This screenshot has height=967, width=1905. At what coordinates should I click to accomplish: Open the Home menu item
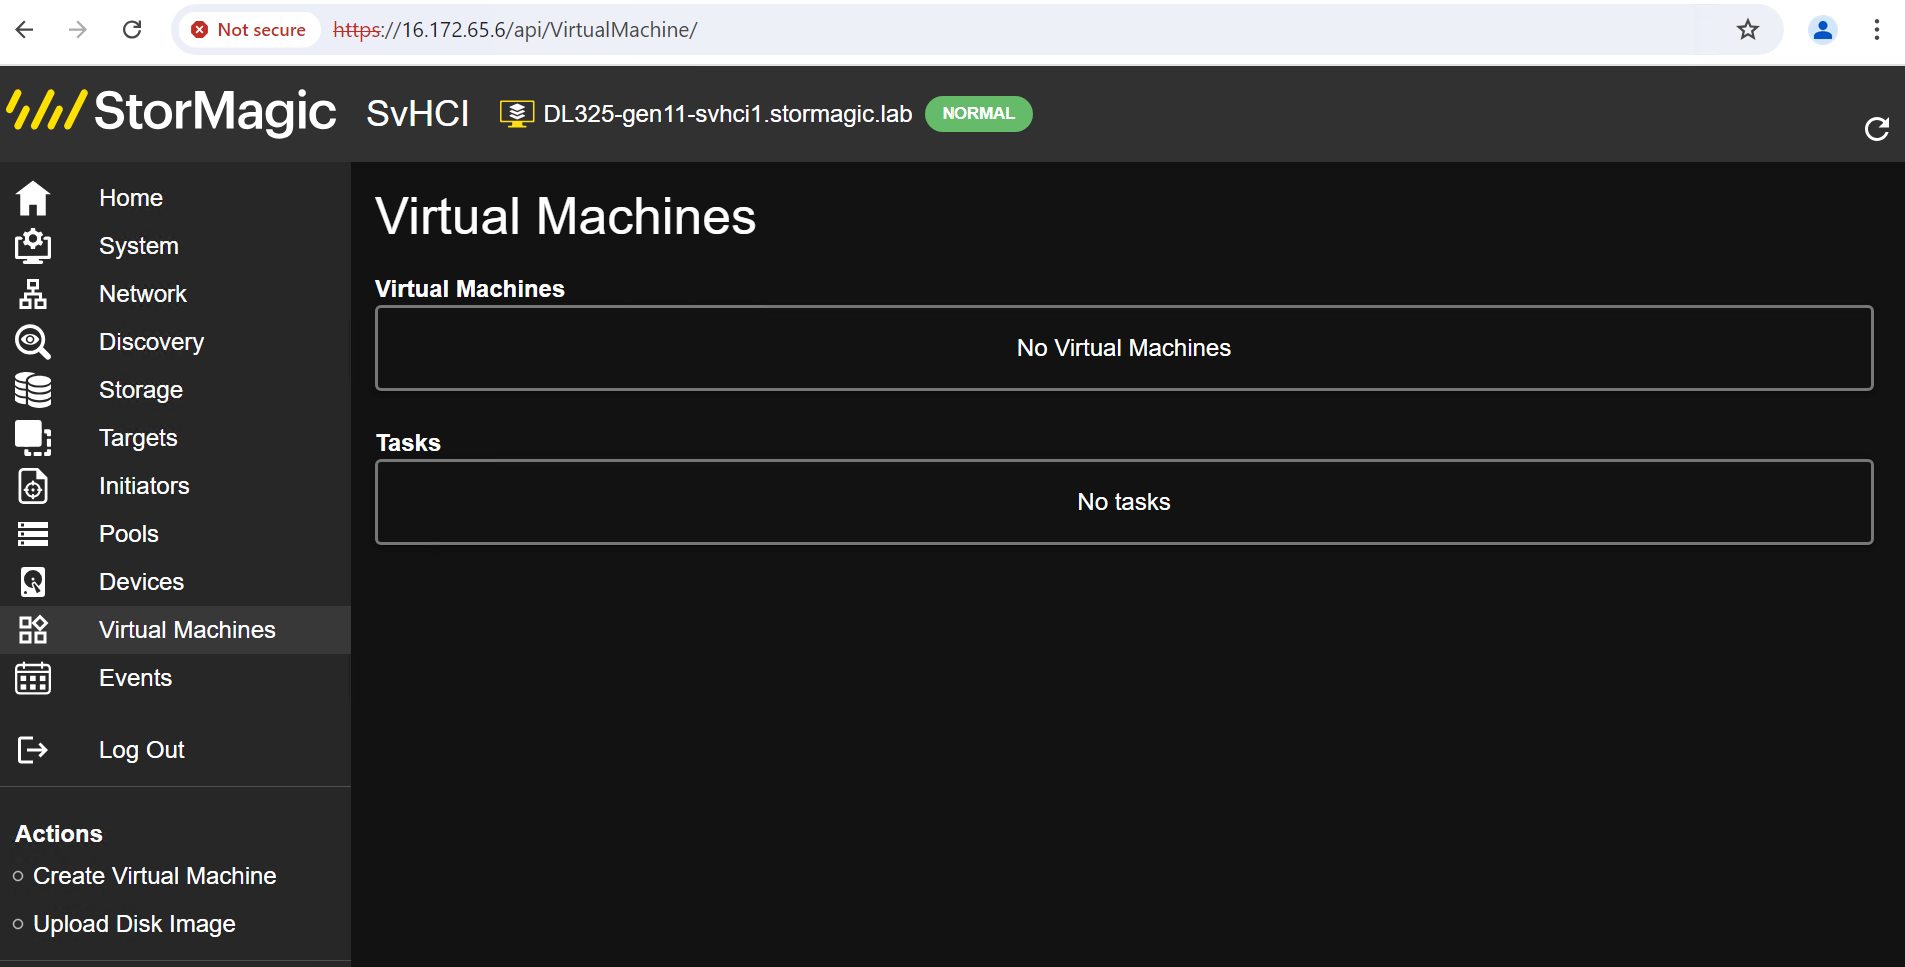[131, 198]
